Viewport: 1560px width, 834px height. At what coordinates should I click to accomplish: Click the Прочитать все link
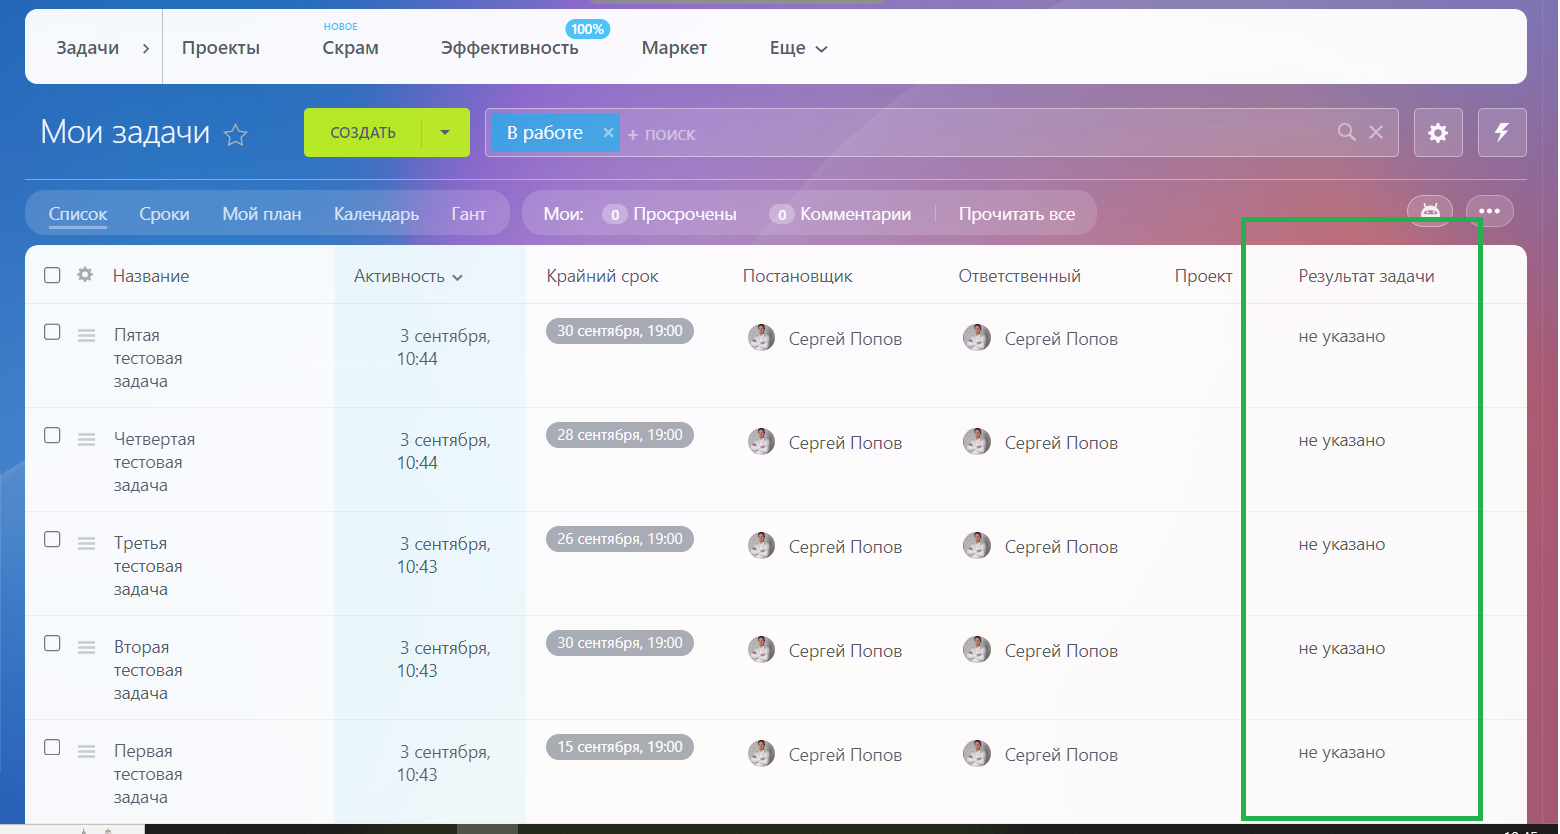[x=1016, y=214]
